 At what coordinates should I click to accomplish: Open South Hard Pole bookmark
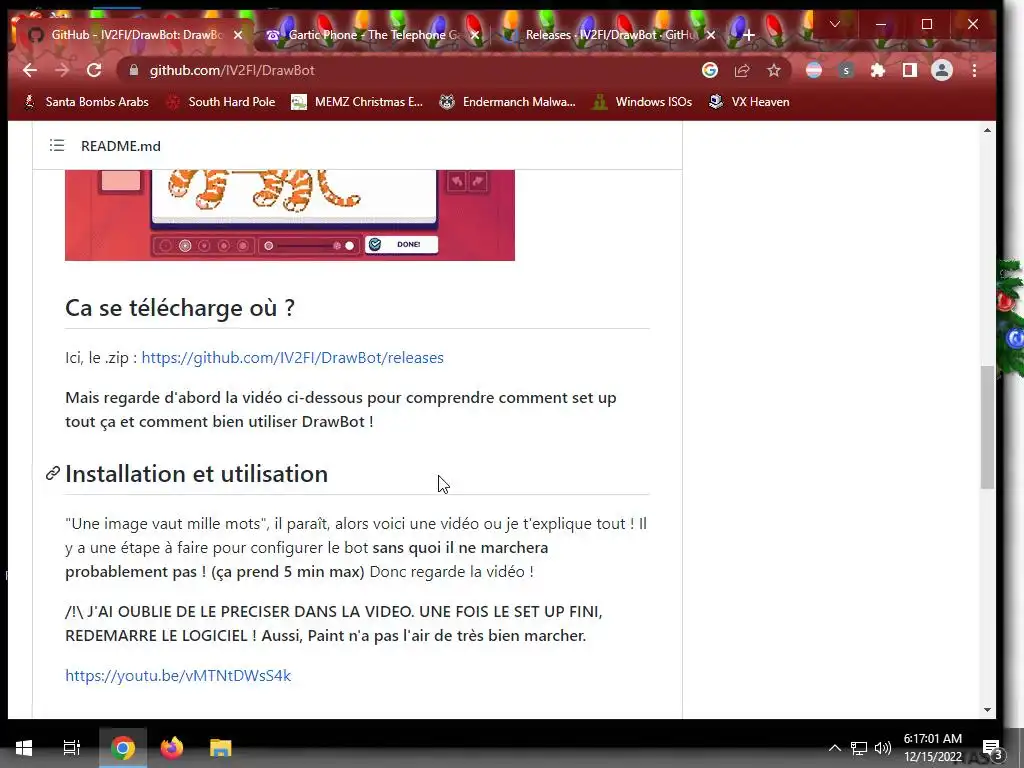pyautogui.click(x=221, y=102)
